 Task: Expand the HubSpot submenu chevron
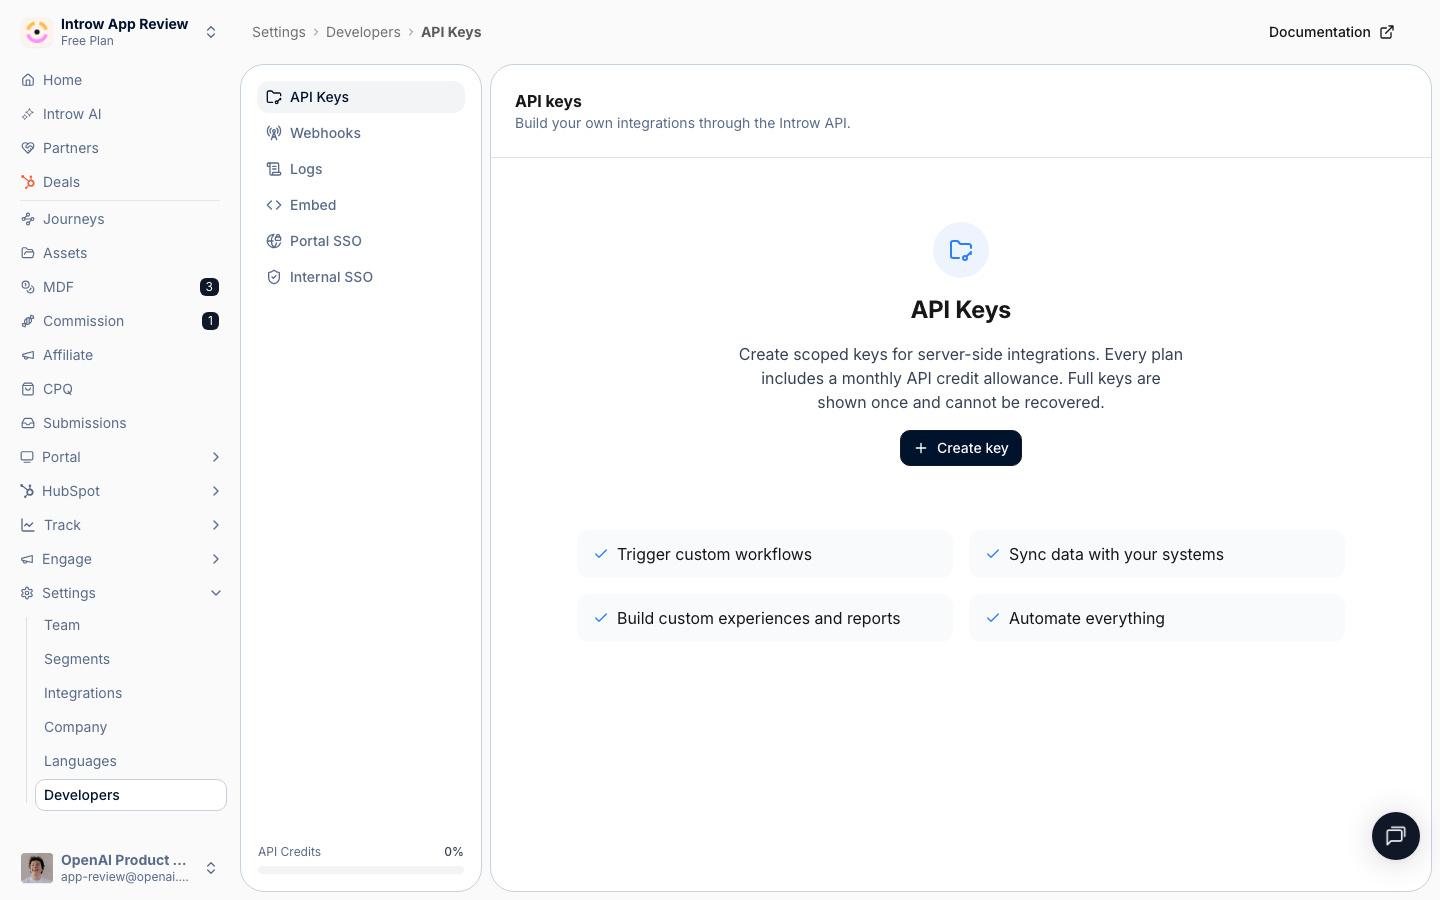click(216, 491)
